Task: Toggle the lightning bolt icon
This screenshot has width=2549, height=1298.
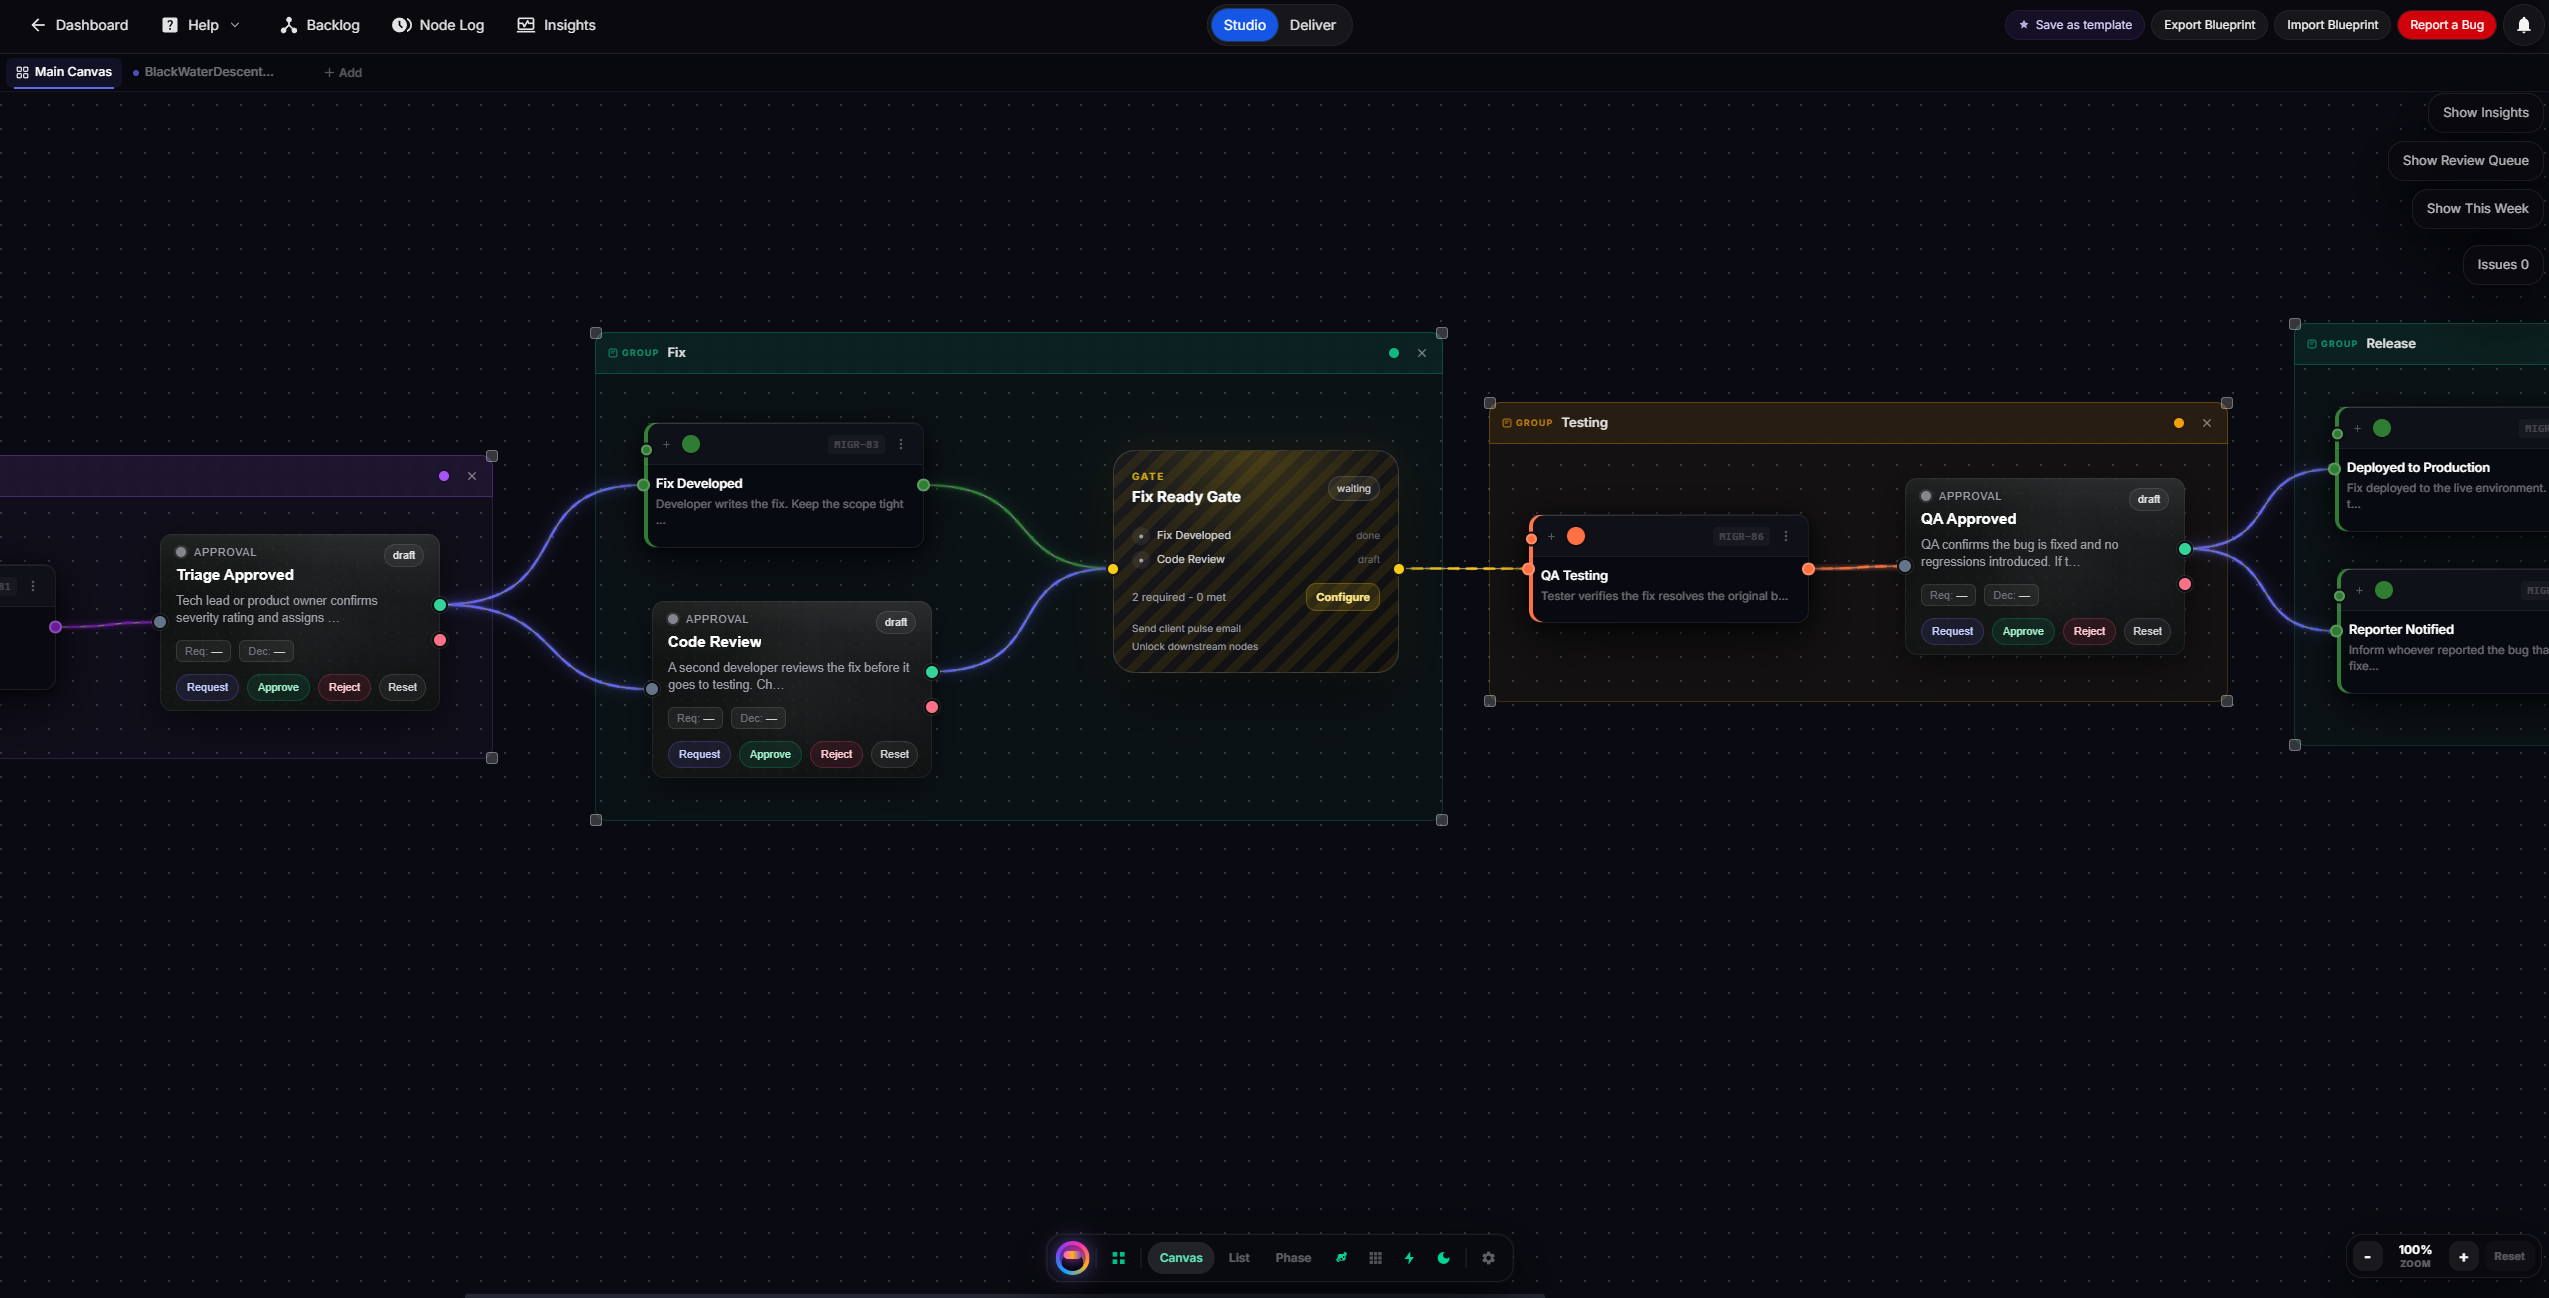Action: click(x=1409, y=1258)
